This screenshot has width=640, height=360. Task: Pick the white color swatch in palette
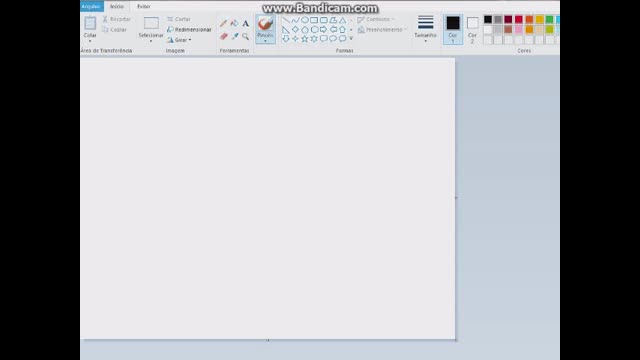[488, 29]
